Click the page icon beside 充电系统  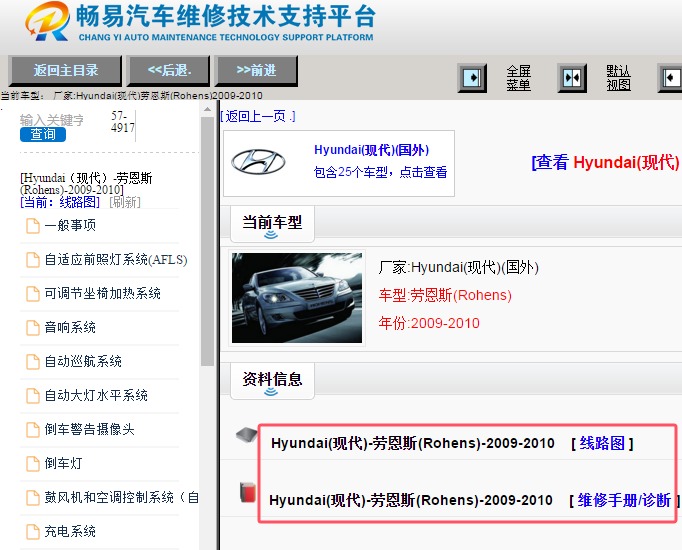[x=33, y=532]
